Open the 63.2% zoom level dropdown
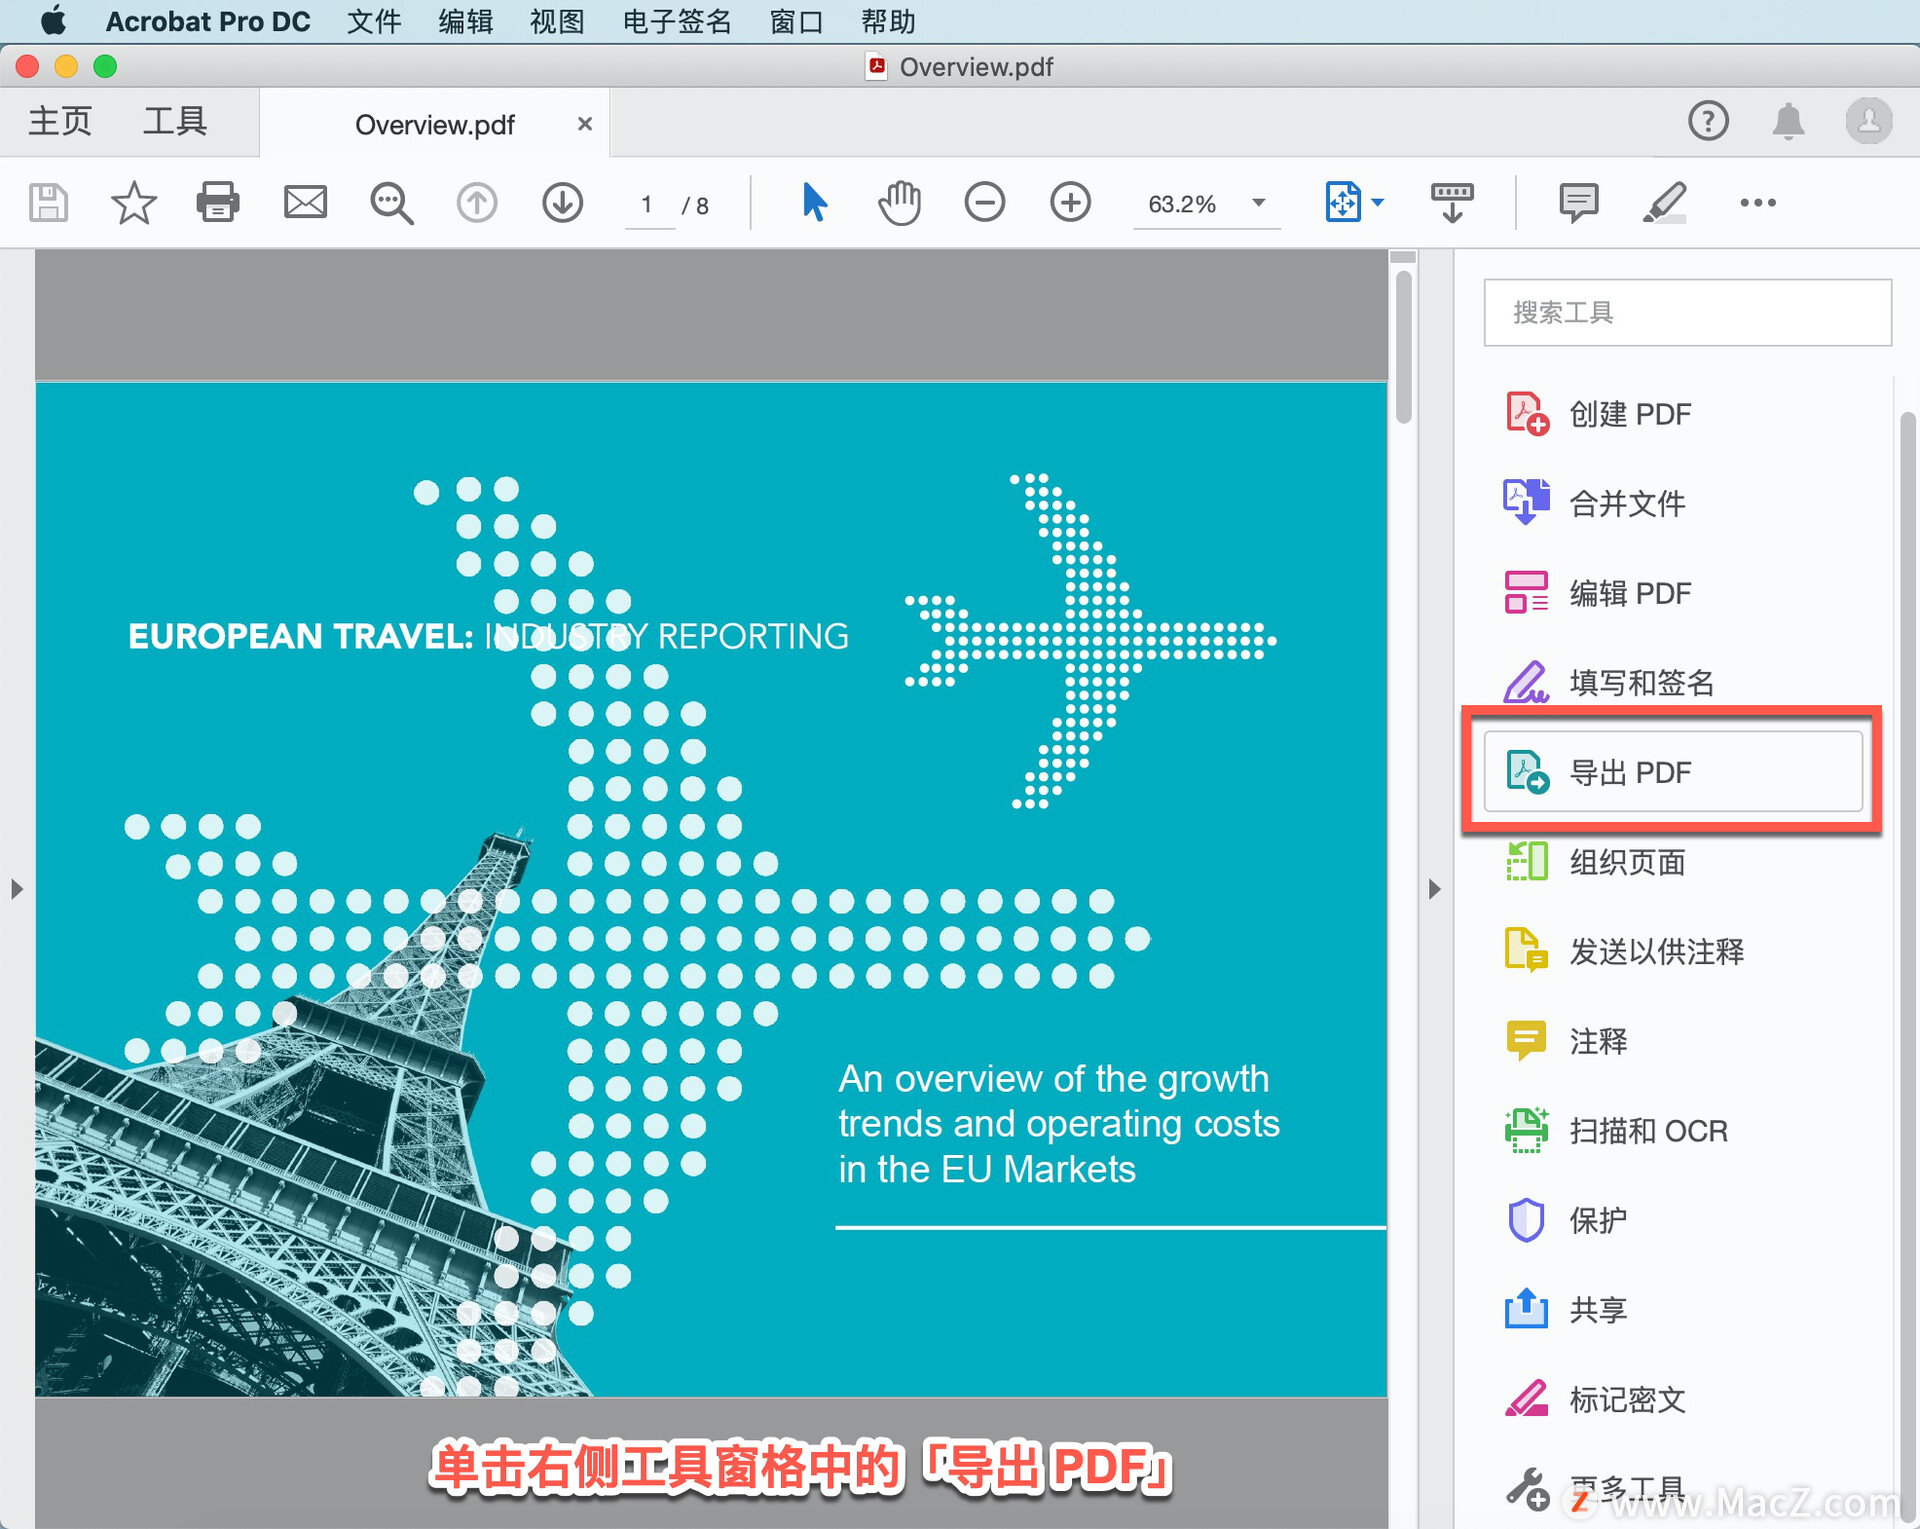The image size is (1920, 1529). (1259, 203)
